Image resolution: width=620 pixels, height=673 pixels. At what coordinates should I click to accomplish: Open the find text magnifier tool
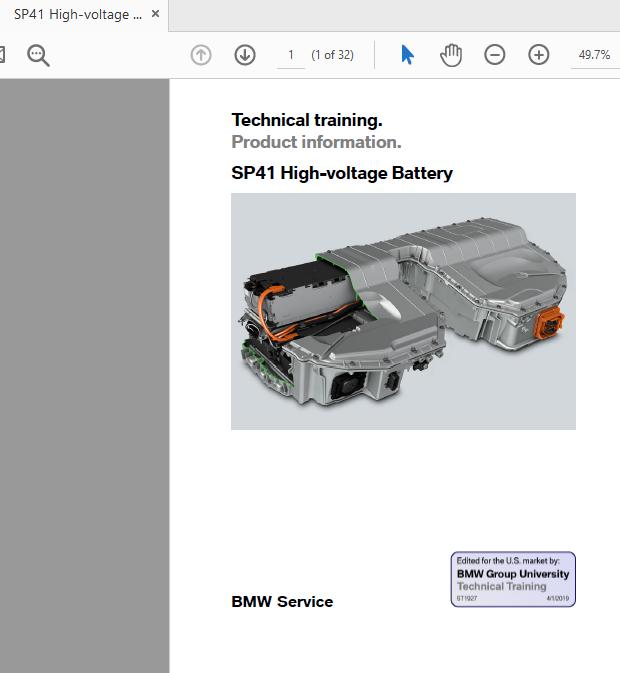click(38, 55)
